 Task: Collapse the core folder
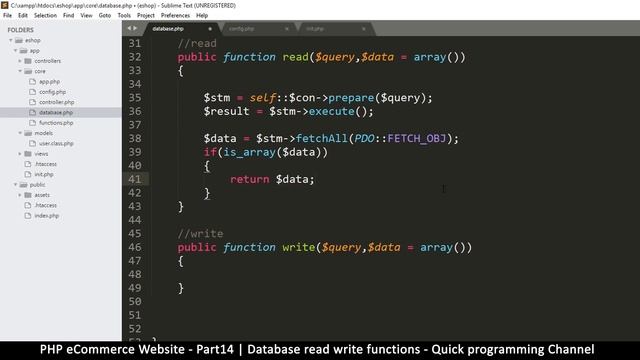click(20, 71)
